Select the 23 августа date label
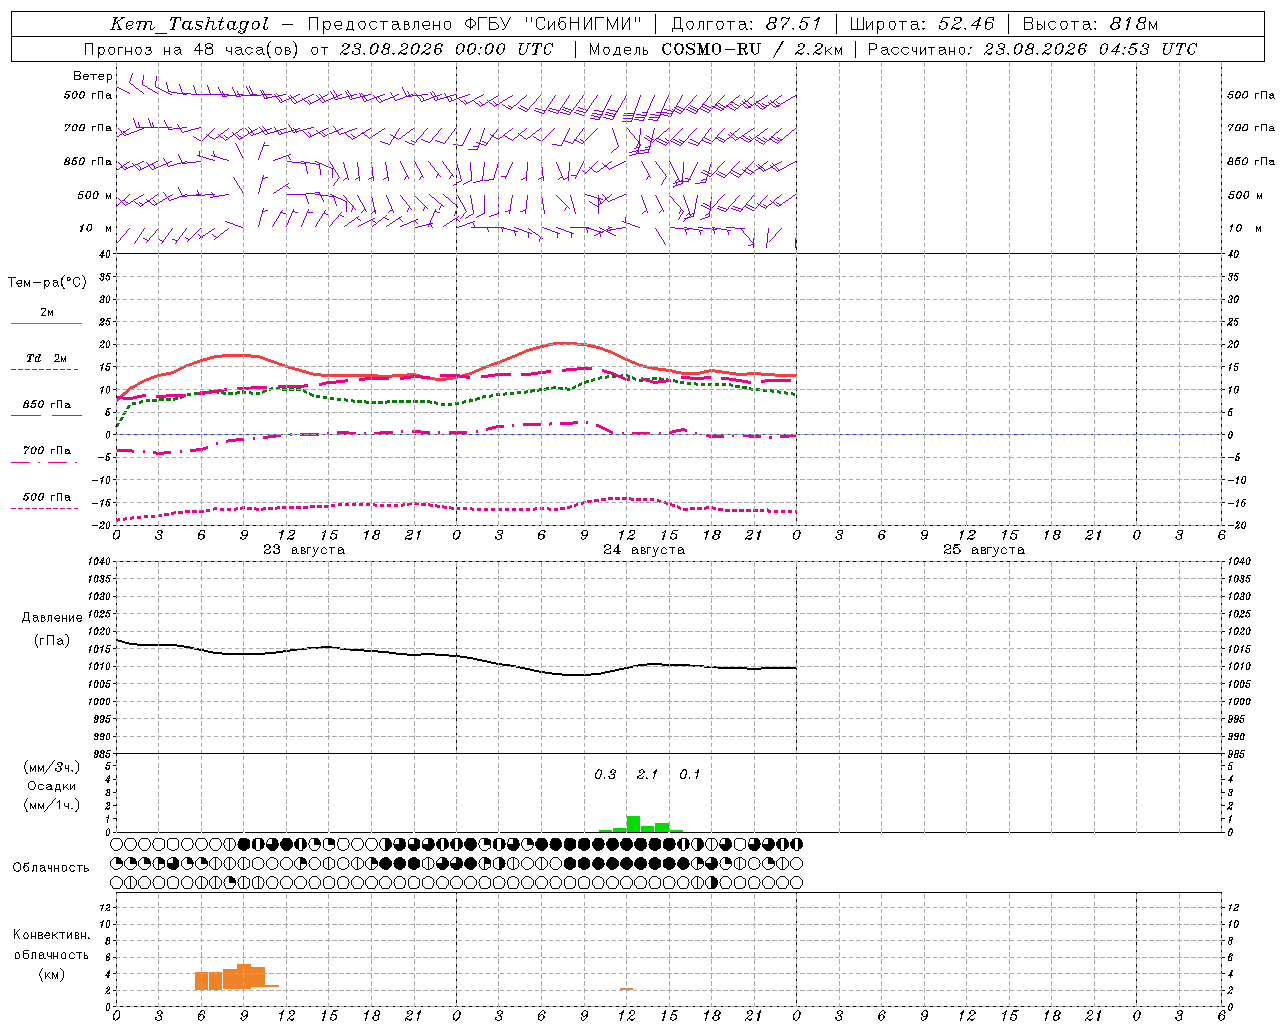Viewport: 1280px width, 1024px height. pyautogui.click(x=304, y=549)
